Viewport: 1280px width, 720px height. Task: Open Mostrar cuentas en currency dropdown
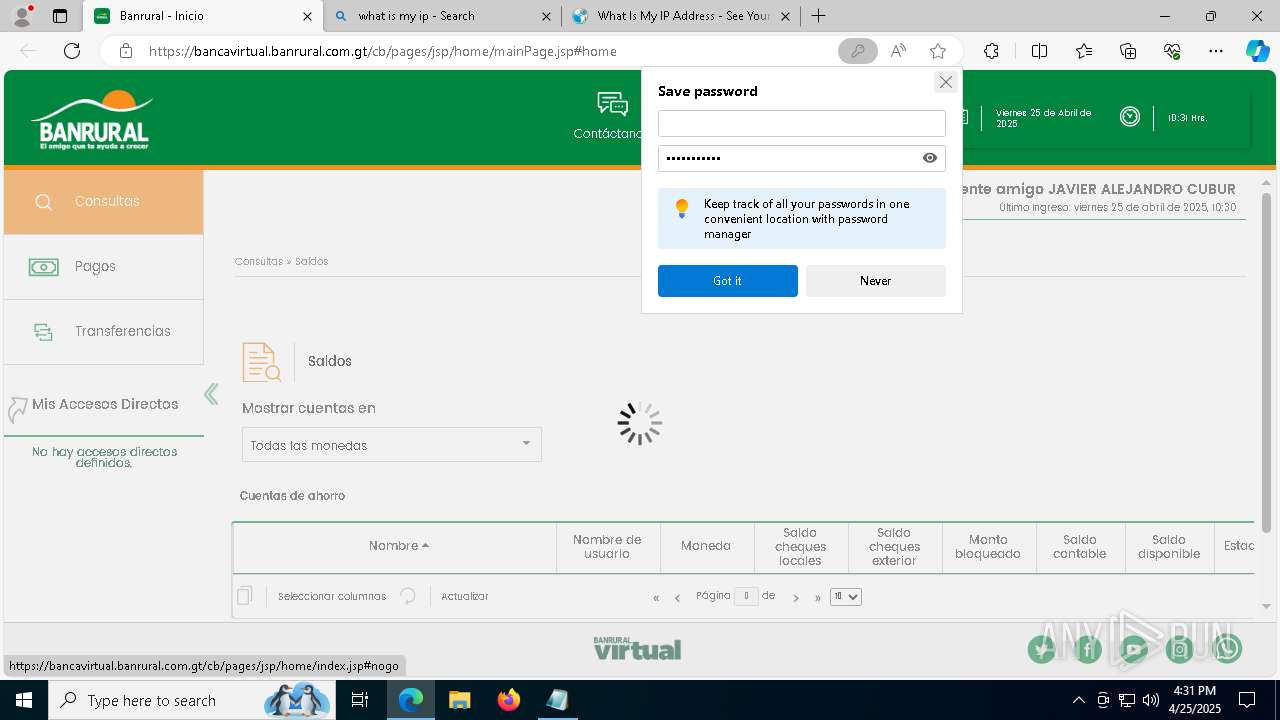392,445
